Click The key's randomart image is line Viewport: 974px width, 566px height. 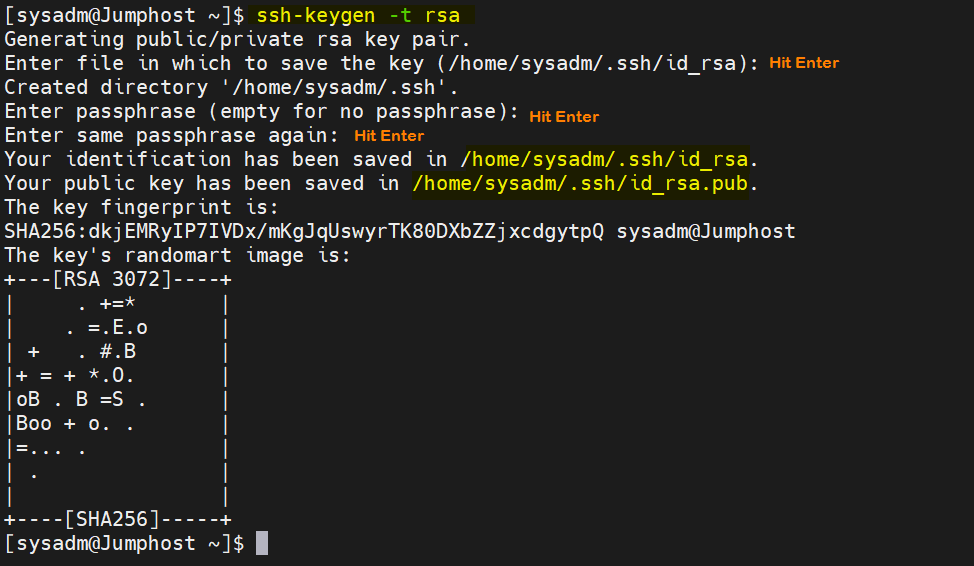[x=177, y=255]
